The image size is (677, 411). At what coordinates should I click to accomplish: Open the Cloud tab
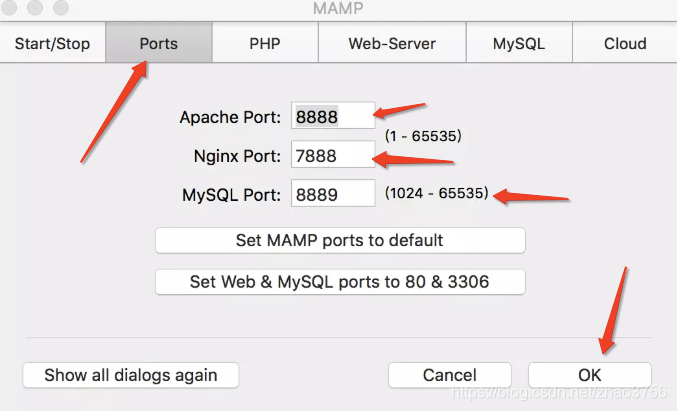[x=625, y=43]
